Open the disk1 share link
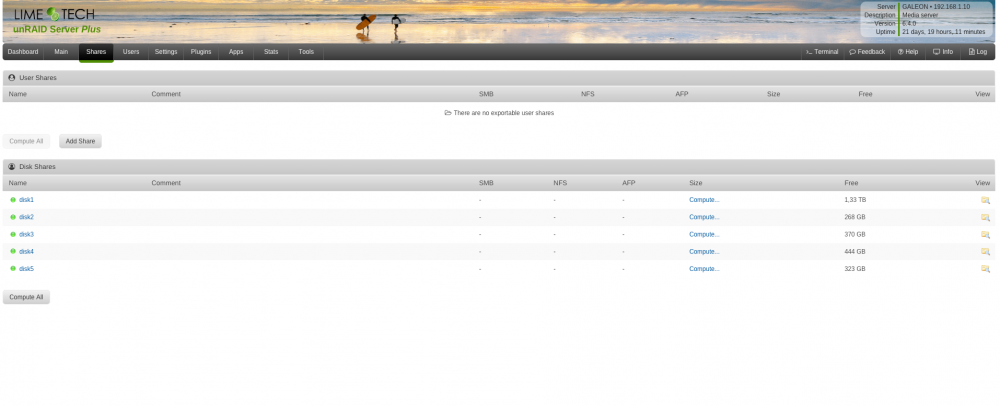 [x=26, y=199]
